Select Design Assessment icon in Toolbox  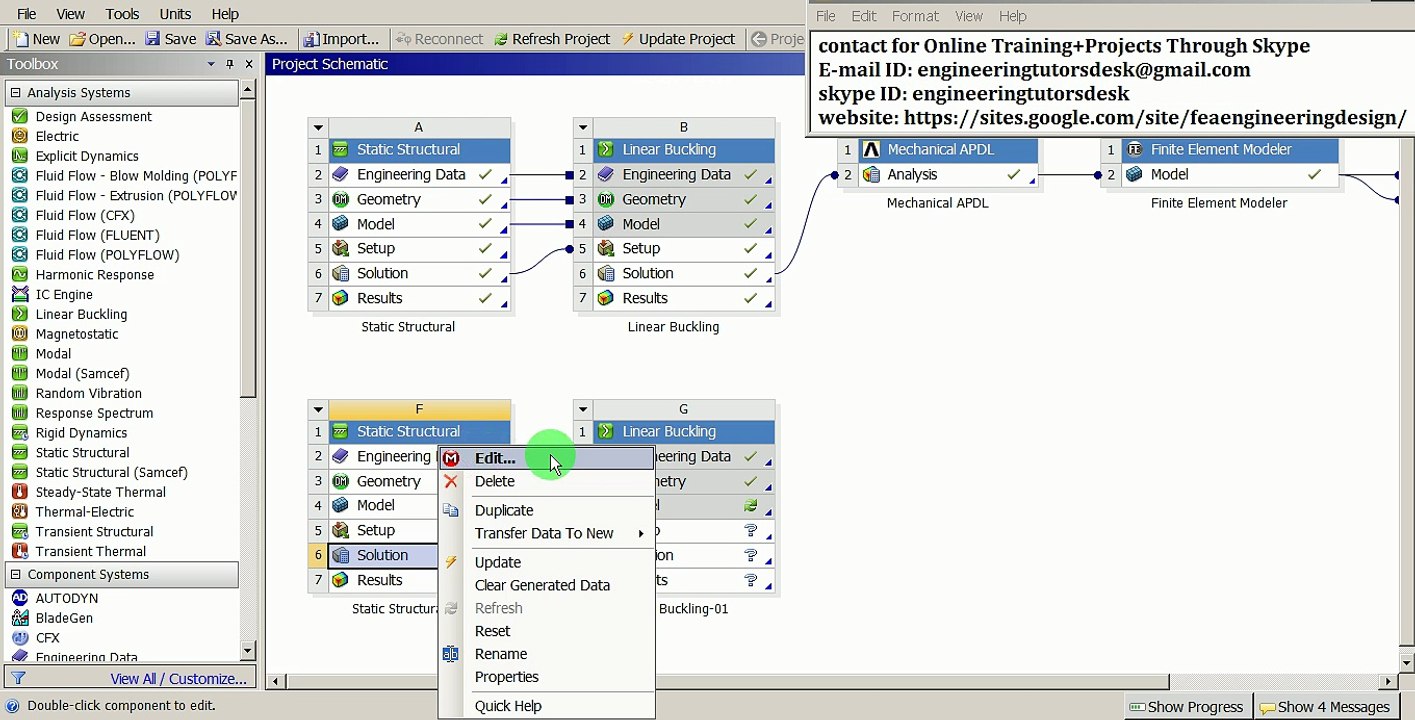click(19, 116)
